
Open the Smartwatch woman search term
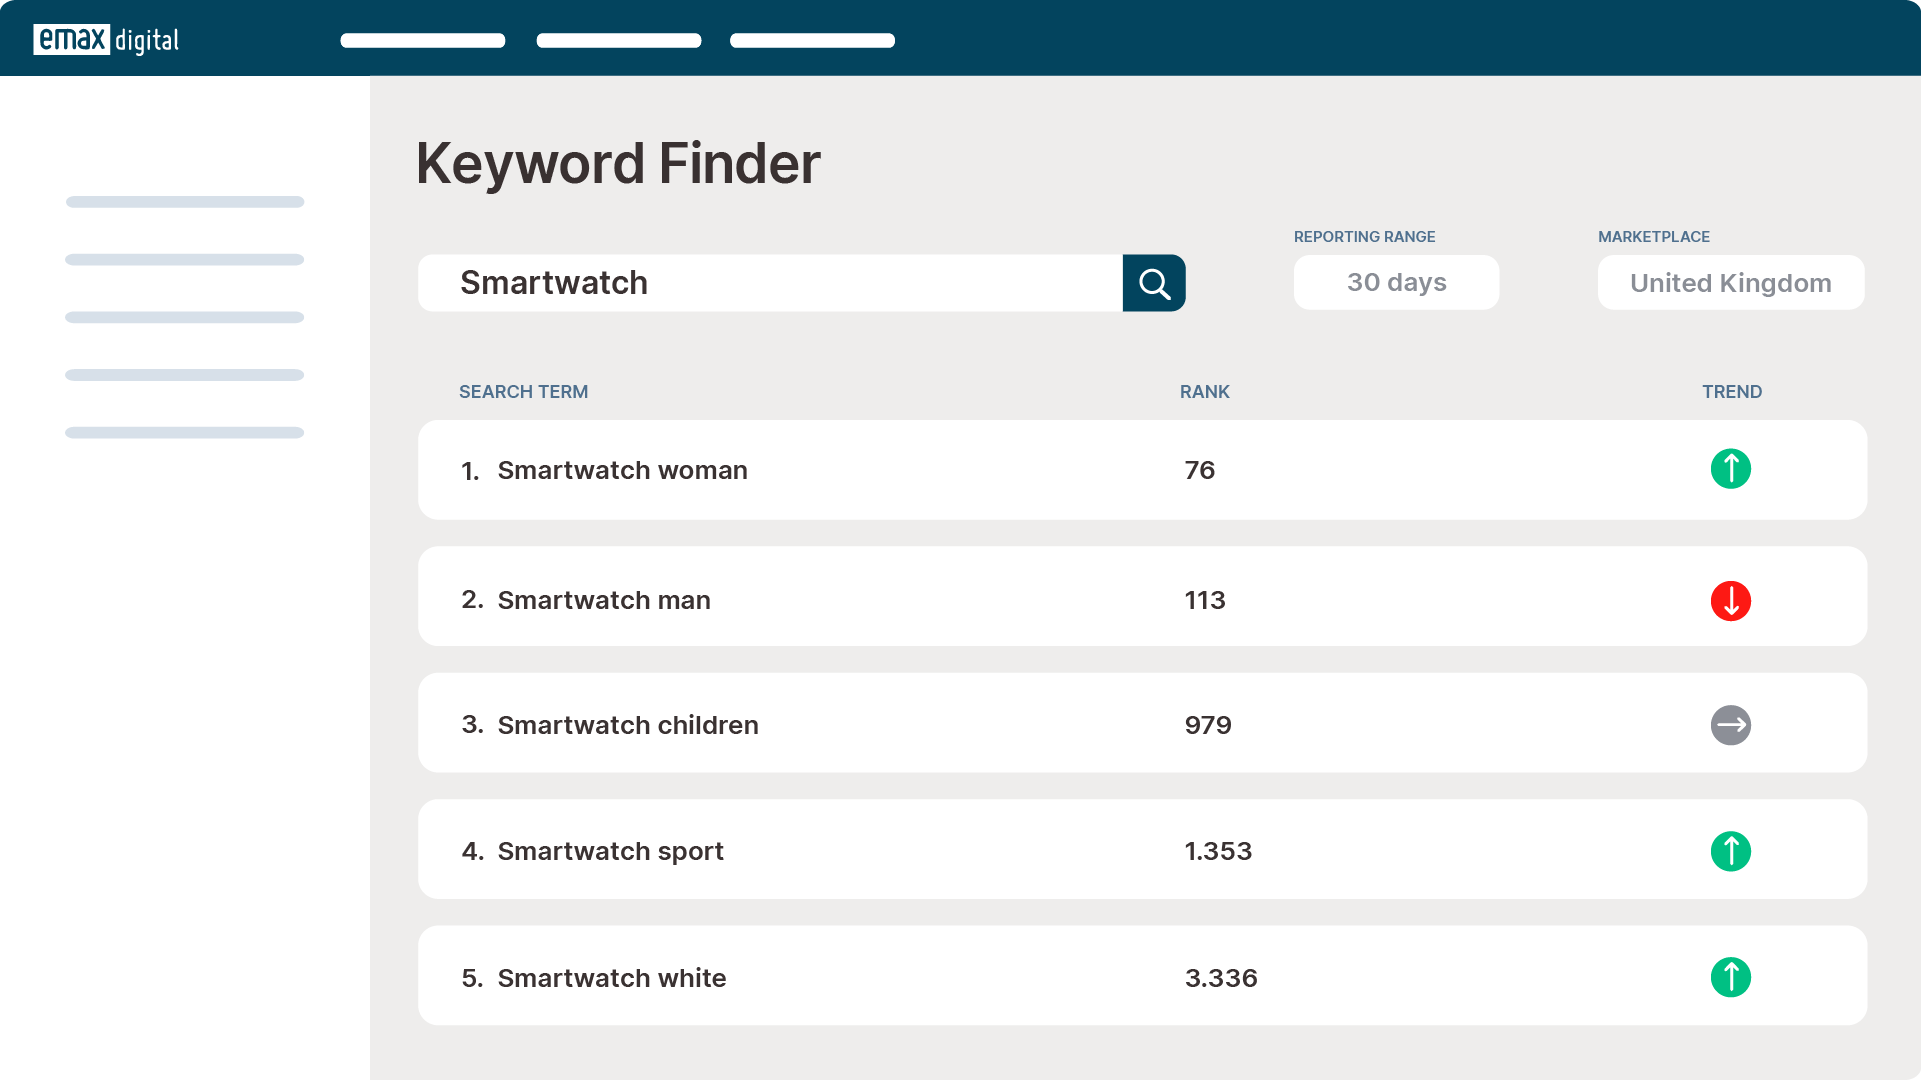[x=622, y=470]
